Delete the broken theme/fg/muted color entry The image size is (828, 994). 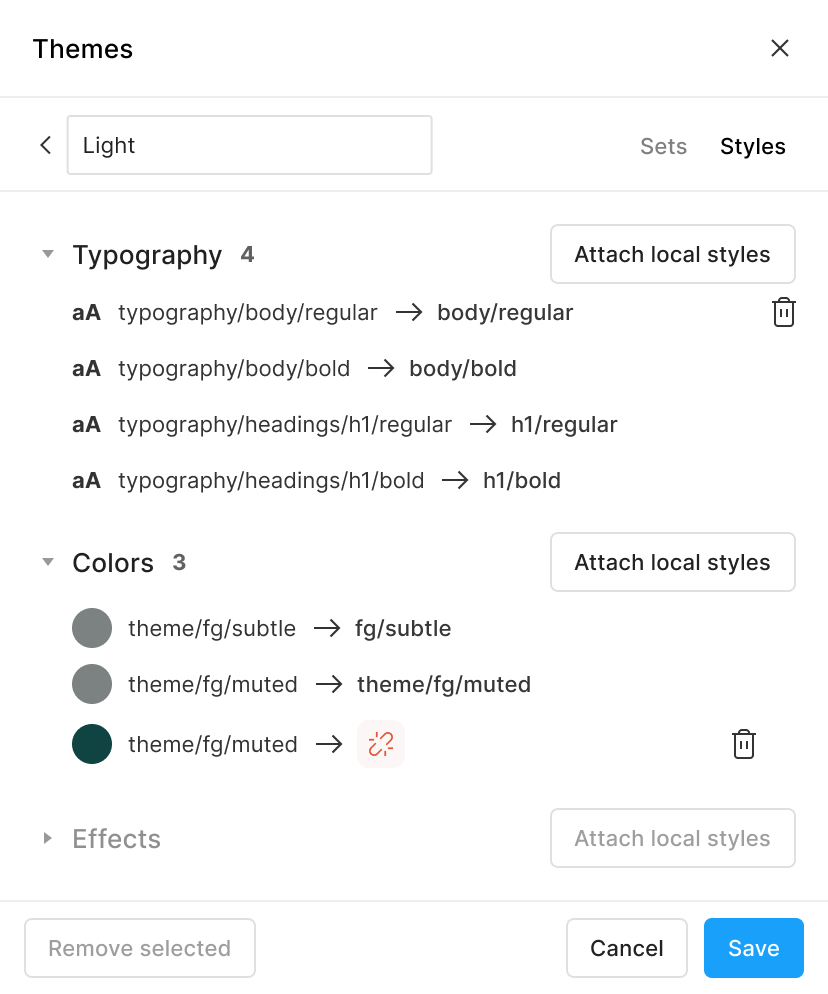(x=744, y=744)
